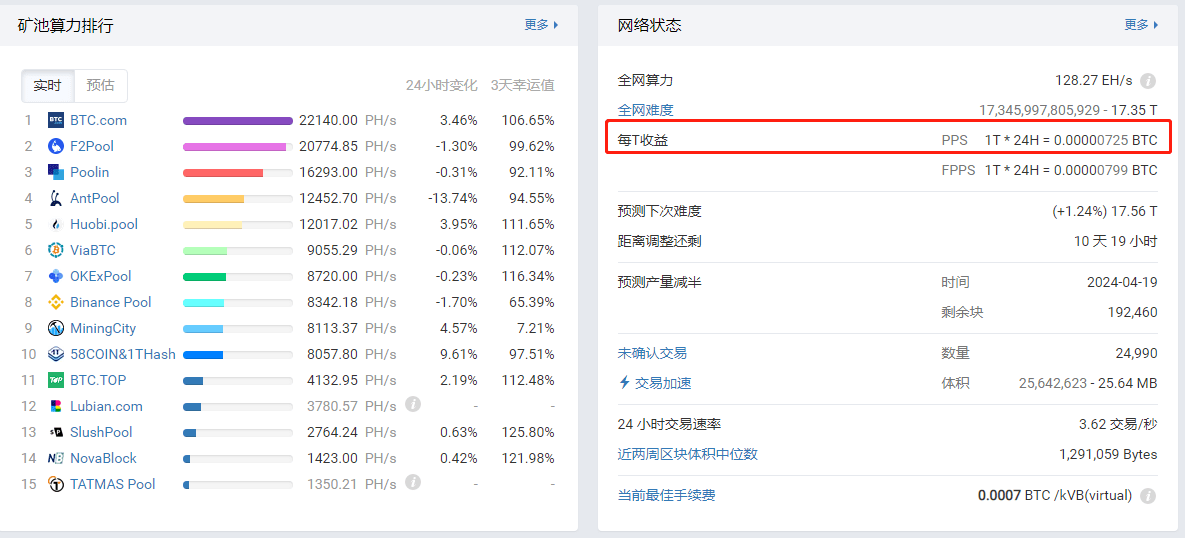The width and height of the screenshot is (1185, 538).
Task: Click the Binance Pool logo icon
Action: tap(56, 302)
